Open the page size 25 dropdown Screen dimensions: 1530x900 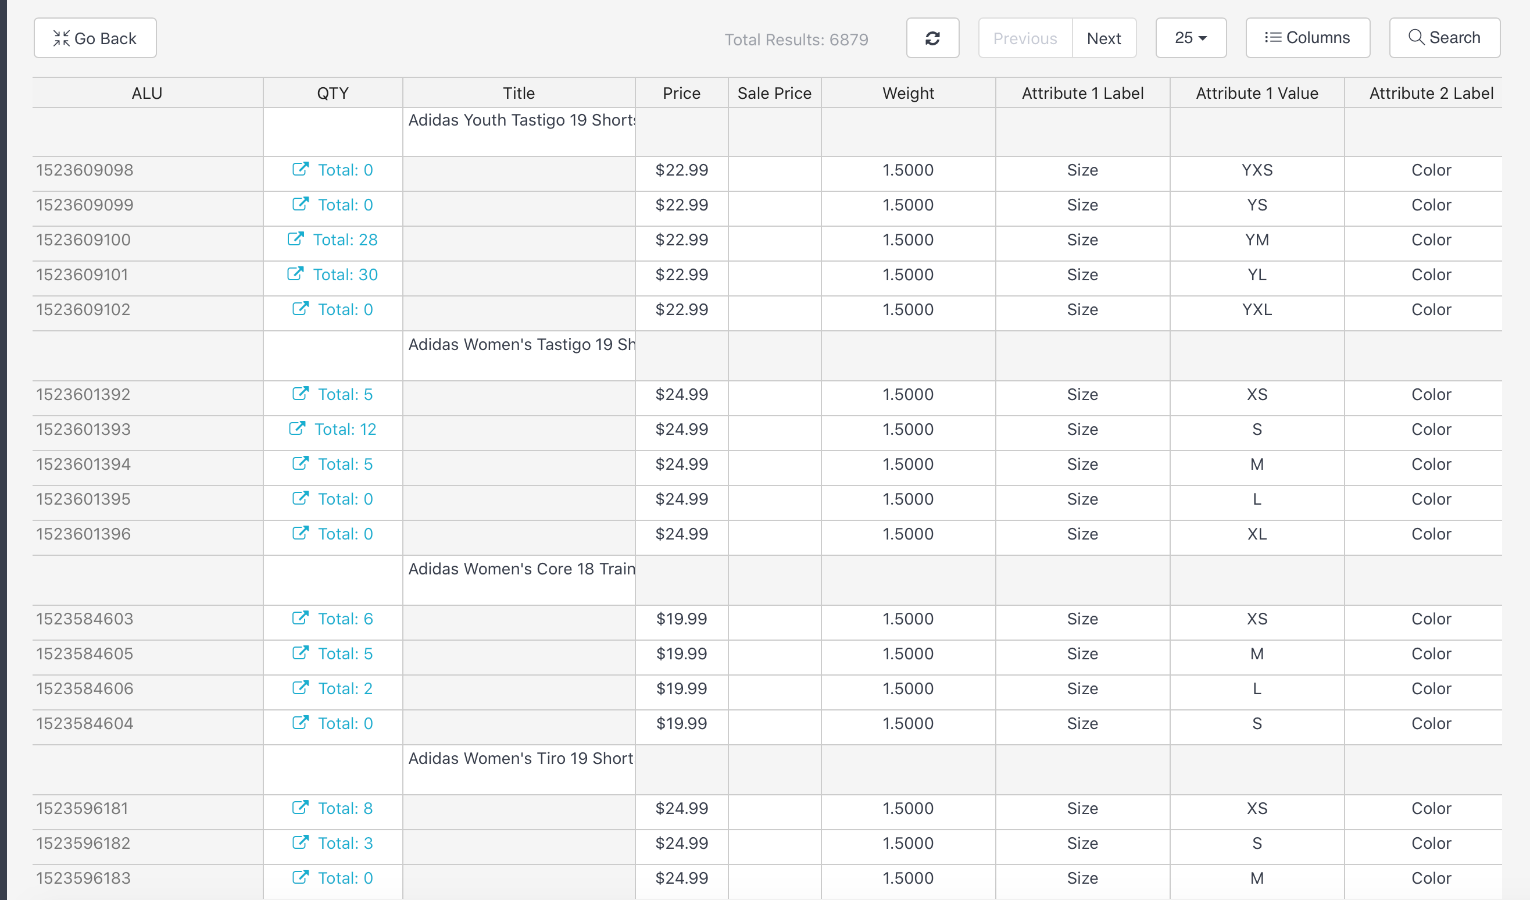tap(1190, 37)
